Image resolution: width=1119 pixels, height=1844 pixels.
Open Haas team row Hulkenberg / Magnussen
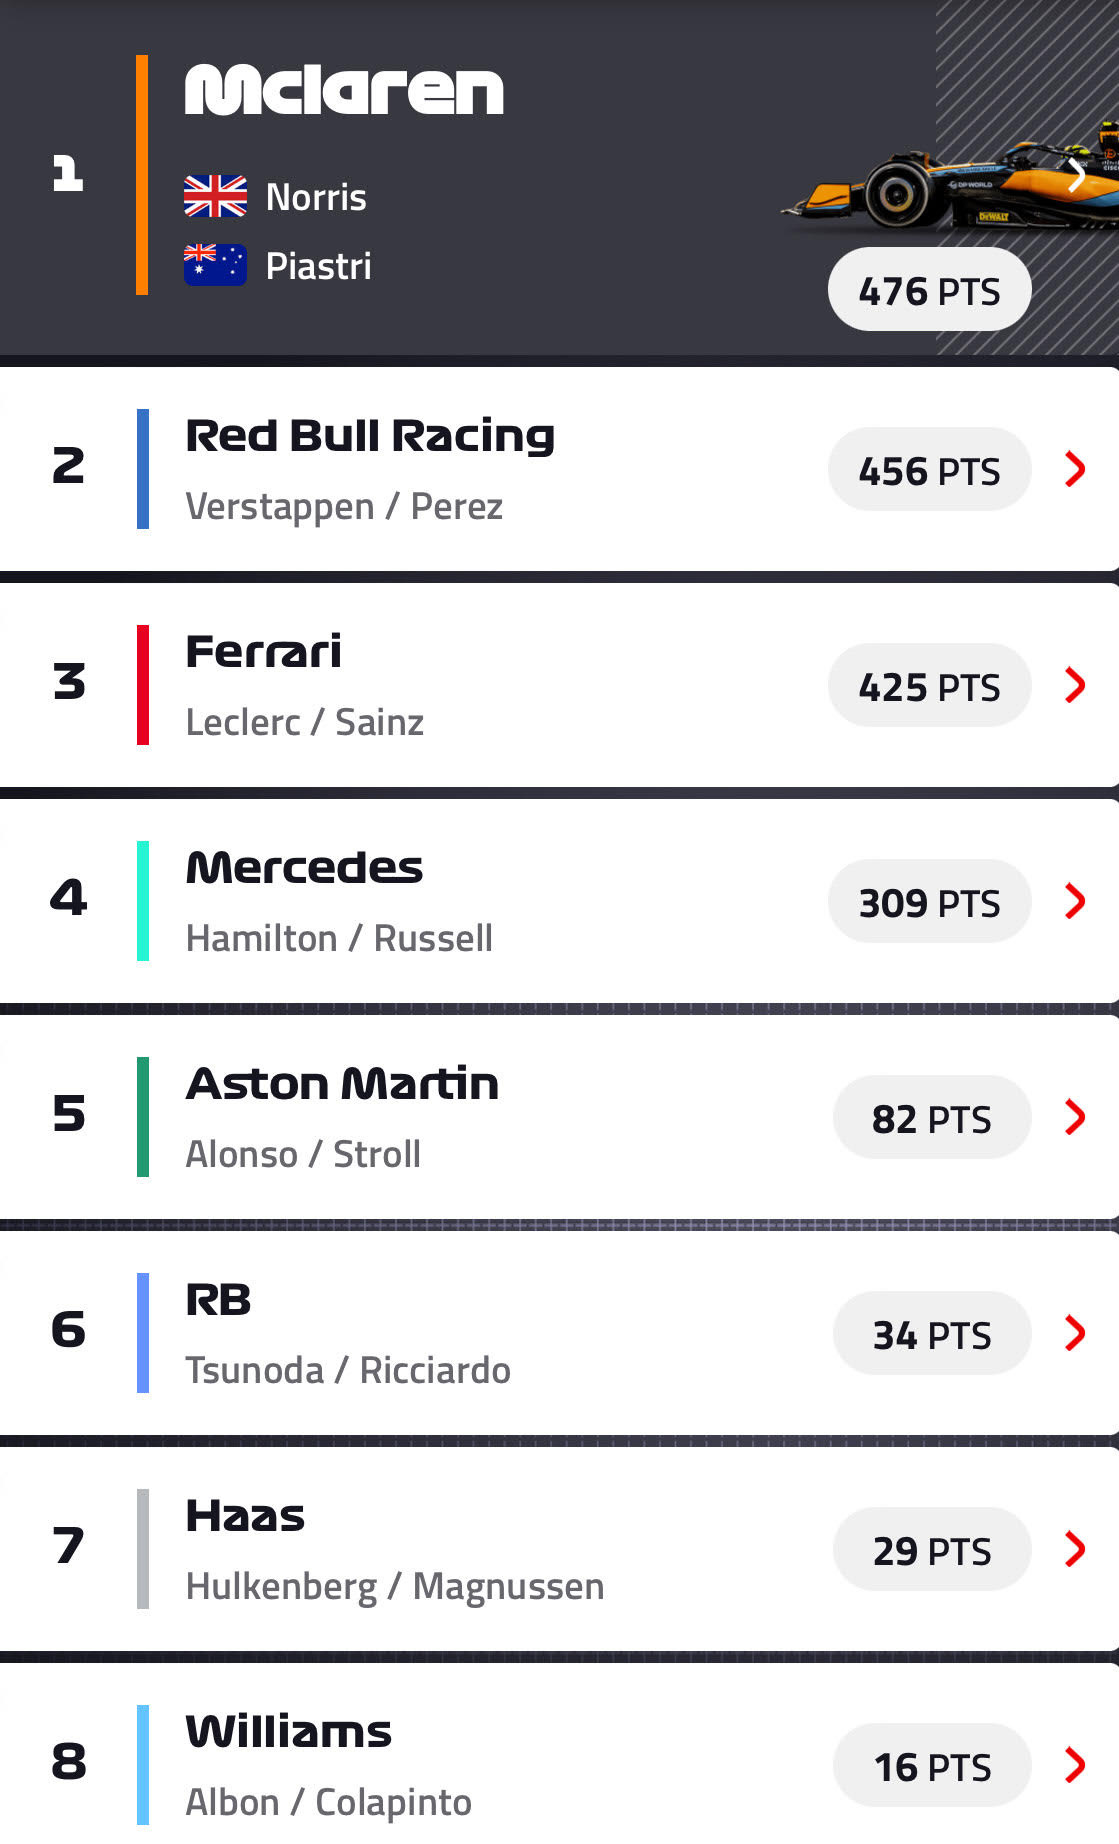(559, 1549)
